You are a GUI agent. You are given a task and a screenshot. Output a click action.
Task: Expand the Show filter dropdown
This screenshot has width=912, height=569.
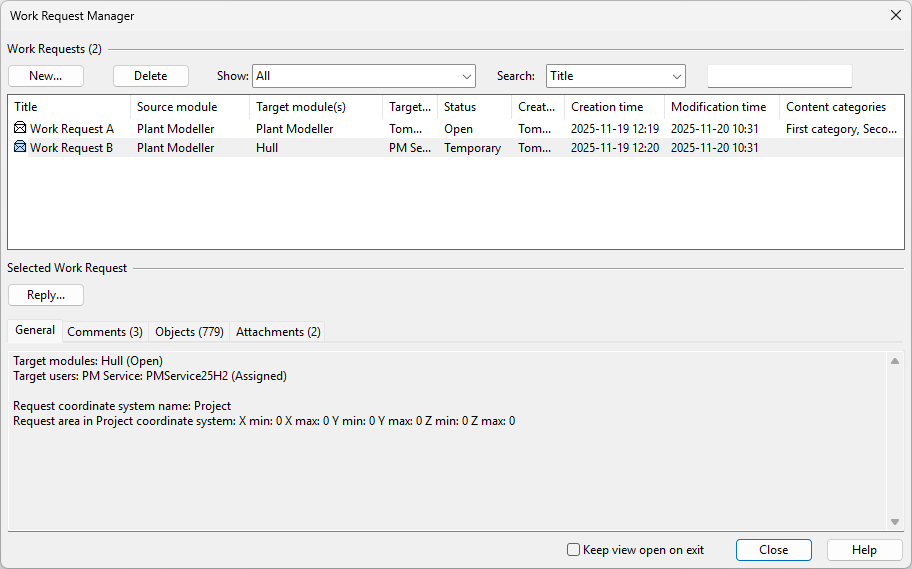pyautogui.click(x=467, y=76)
